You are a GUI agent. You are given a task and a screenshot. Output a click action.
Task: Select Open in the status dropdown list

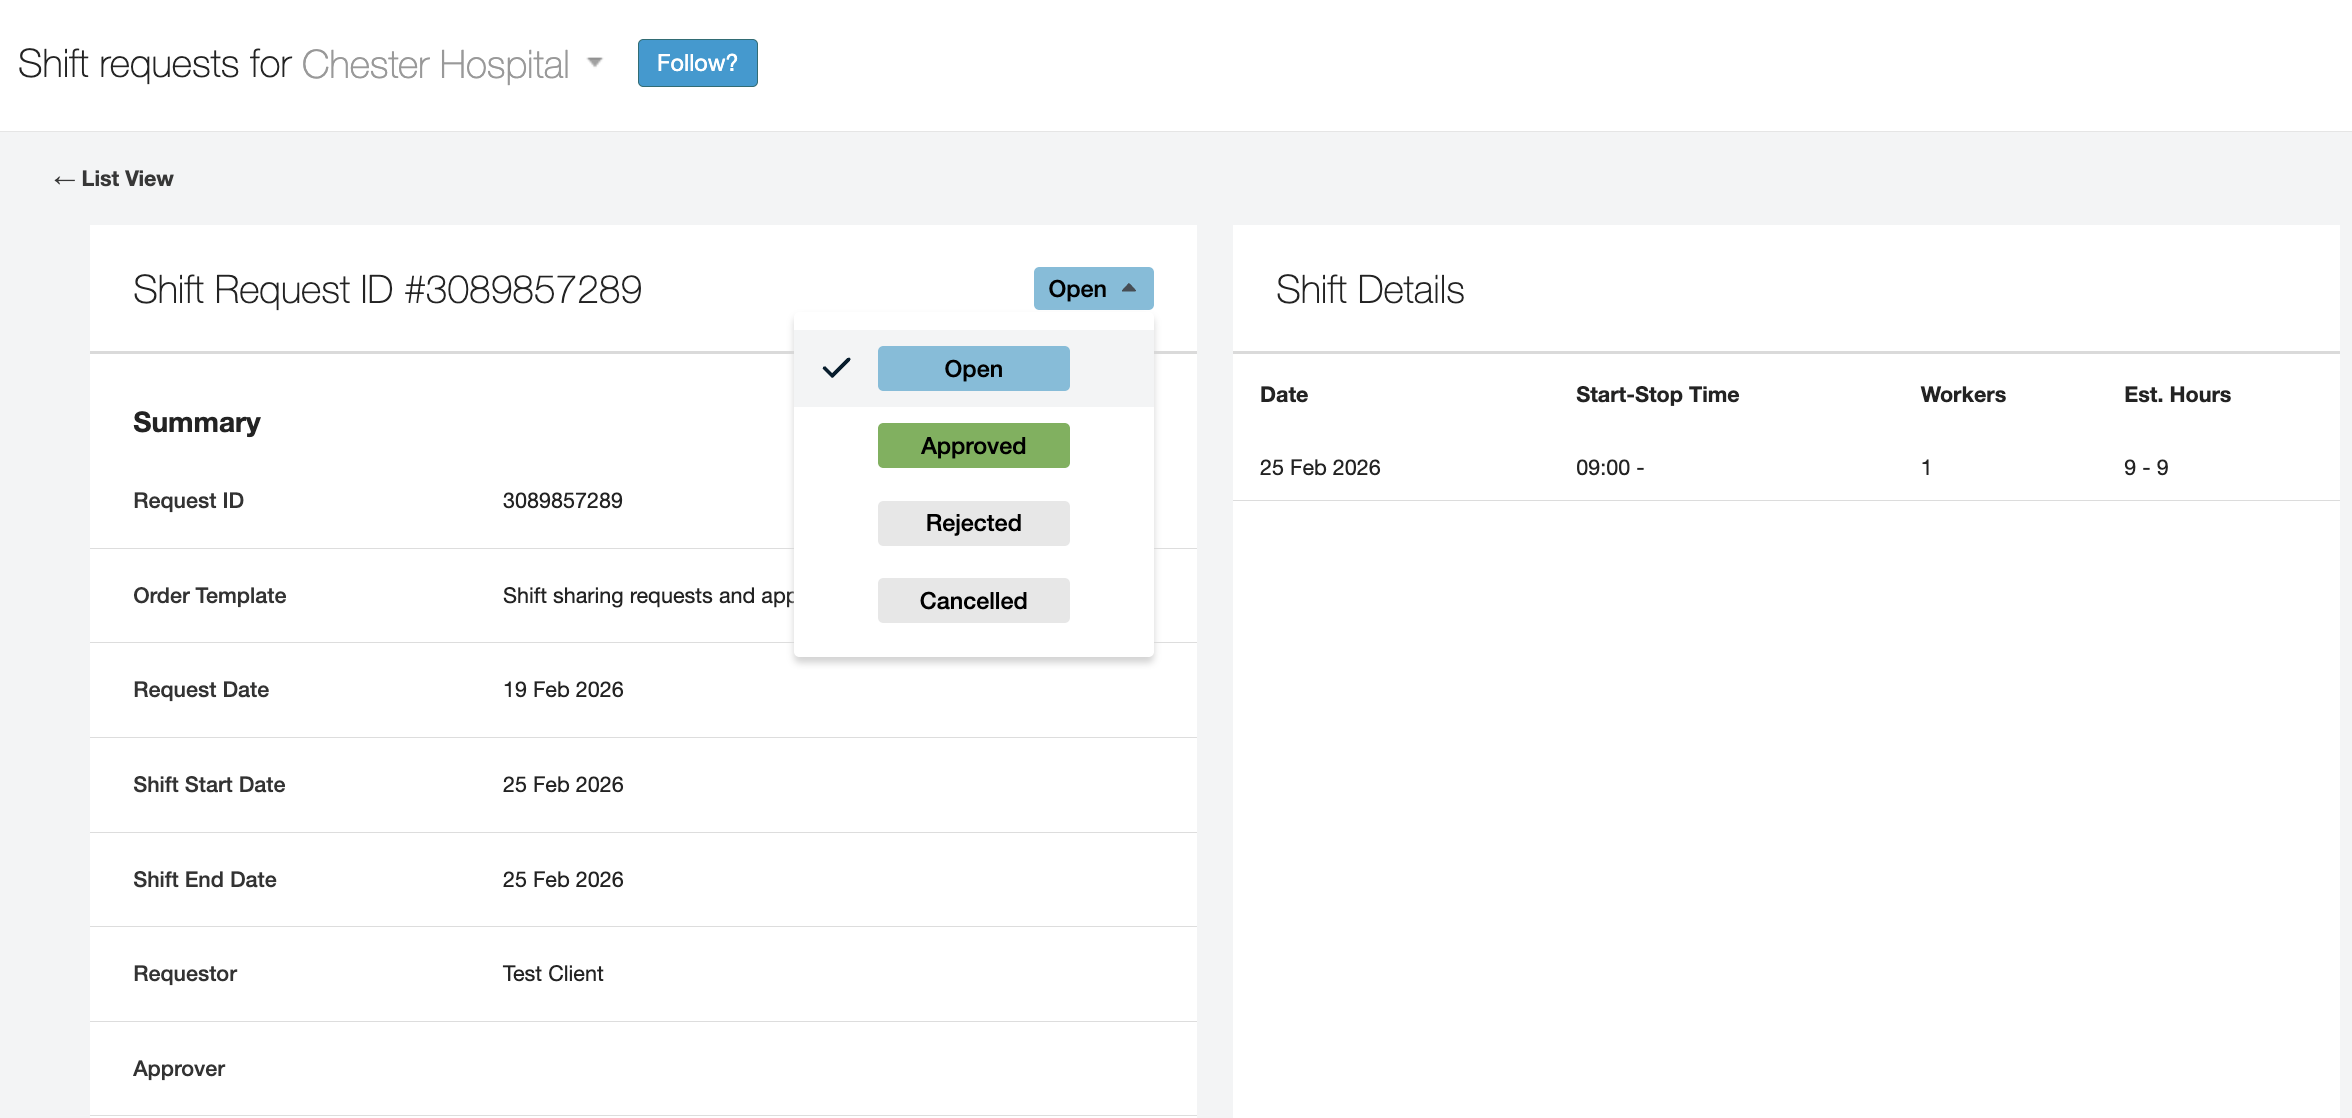click(972, 367)
